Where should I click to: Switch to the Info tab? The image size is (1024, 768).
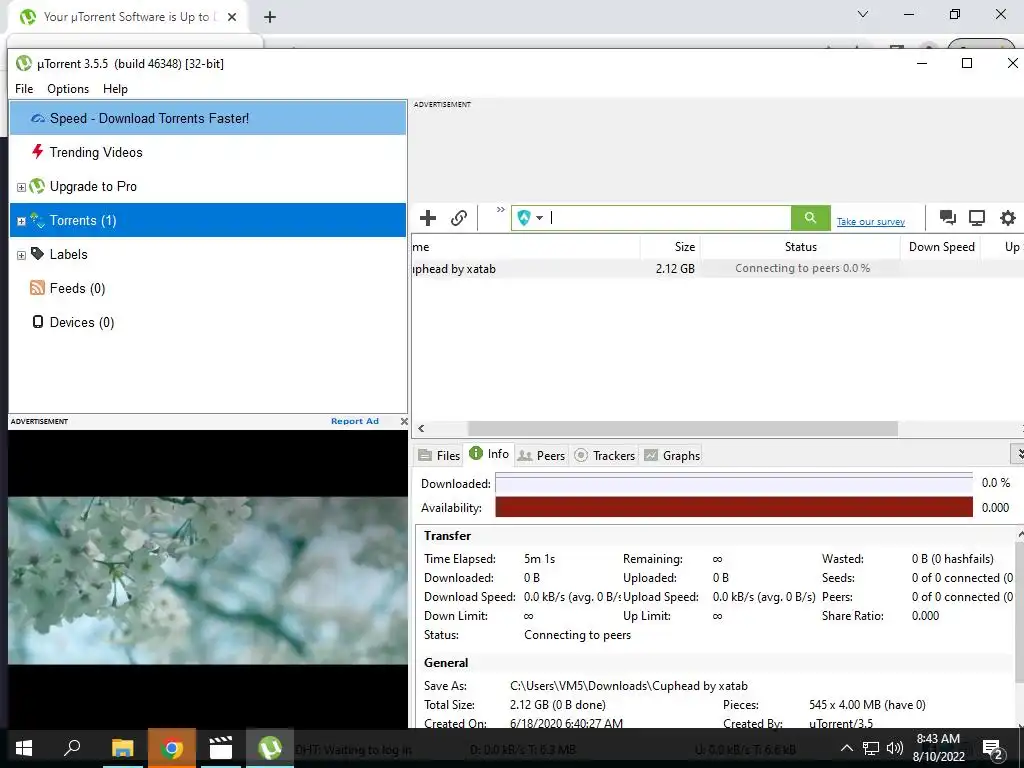(489, 454)
